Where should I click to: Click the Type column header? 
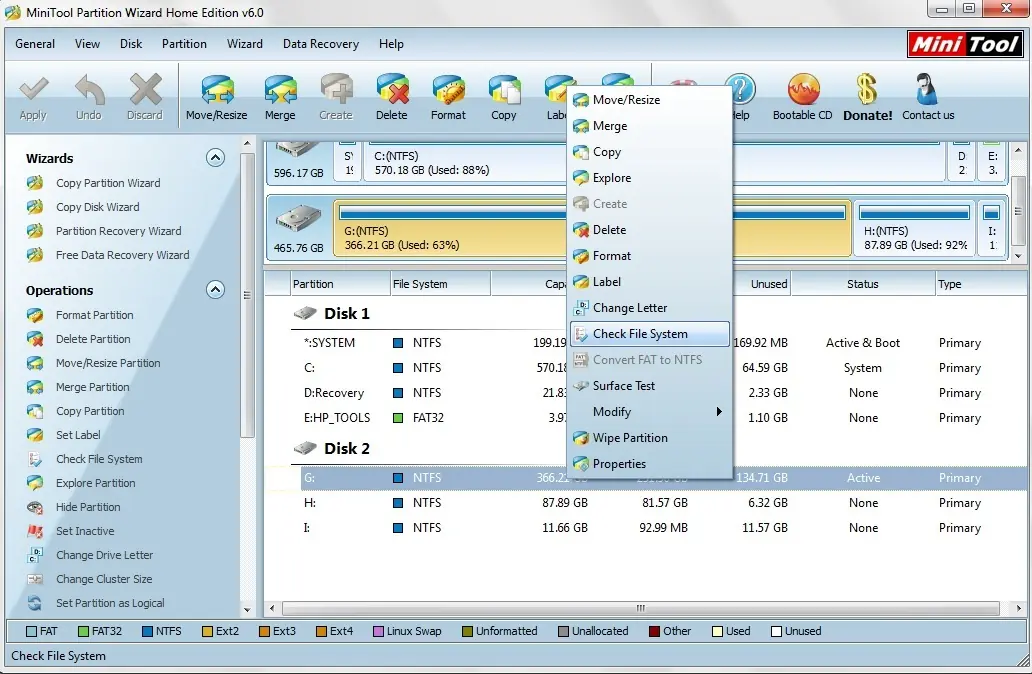981,284
